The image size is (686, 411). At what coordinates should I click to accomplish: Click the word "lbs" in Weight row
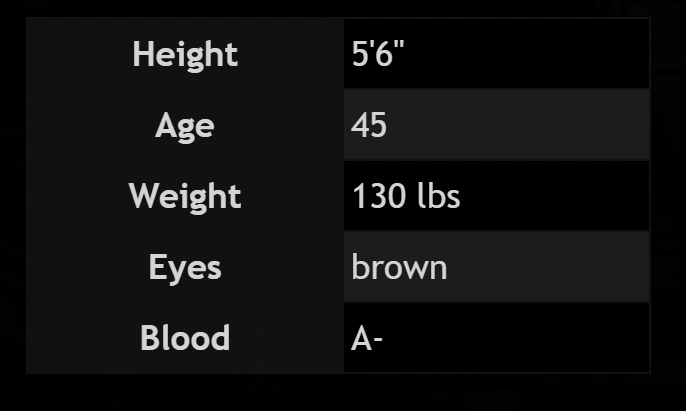(437, 196)
